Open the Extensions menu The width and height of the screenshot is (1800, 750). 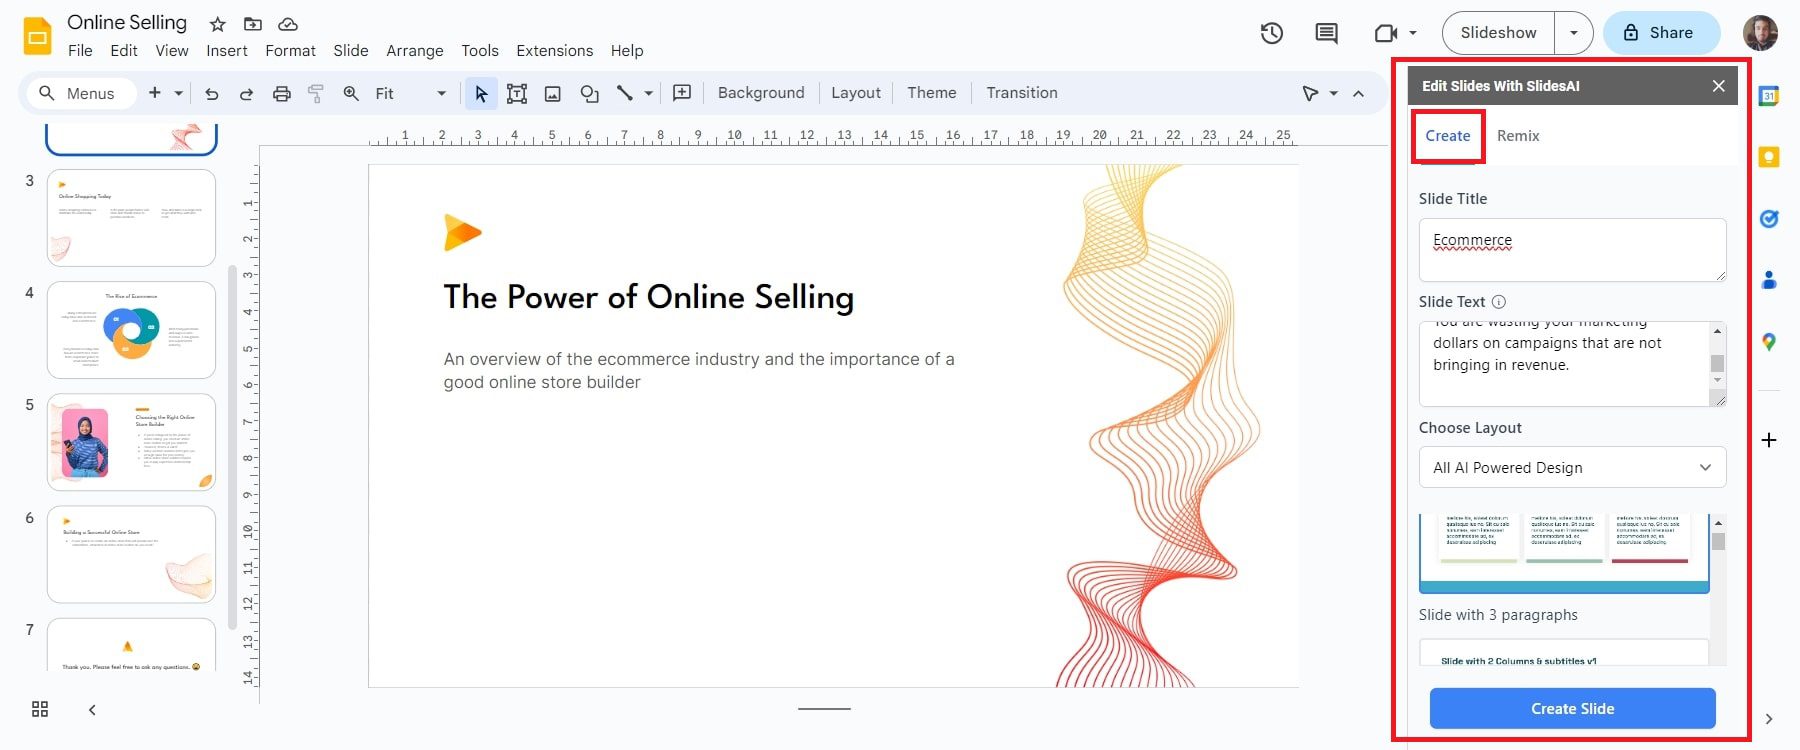coord(554,51)
